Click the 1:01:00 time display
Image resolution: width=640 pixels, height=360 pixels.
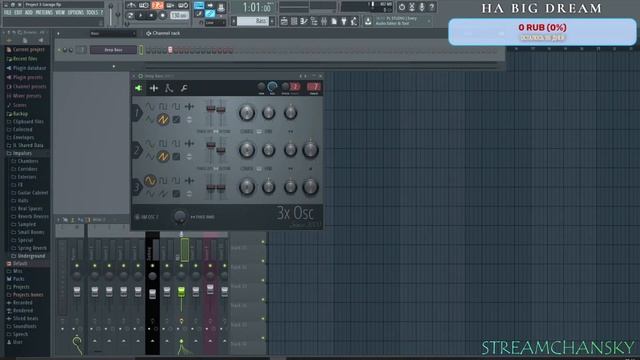click(x=257, y=7)
